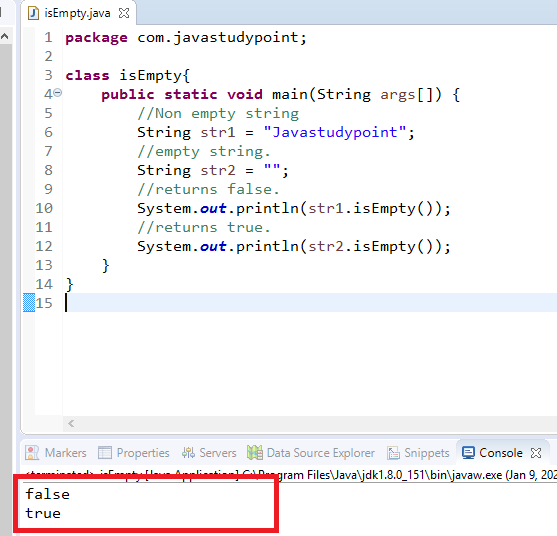Click the editor horizontal scrollbar left arrow
This screenshot has height=536, width=557.
[x=71, y=423]
